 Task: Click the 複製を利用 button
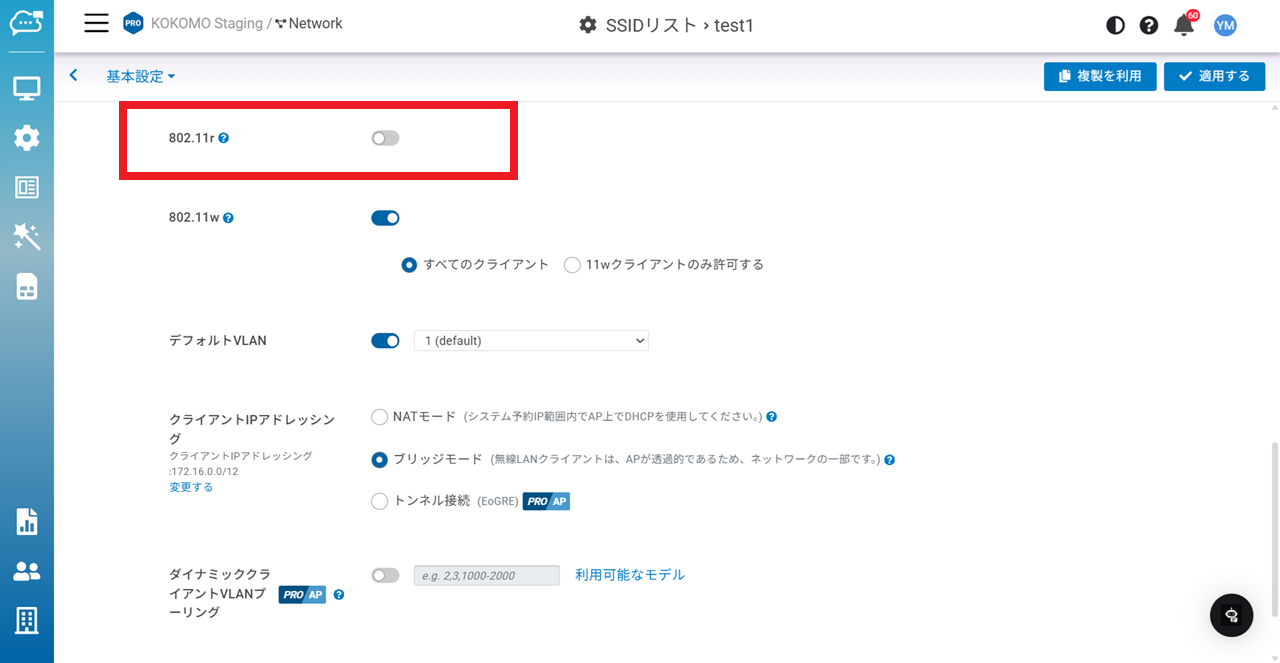click(x=1100, y=77)
